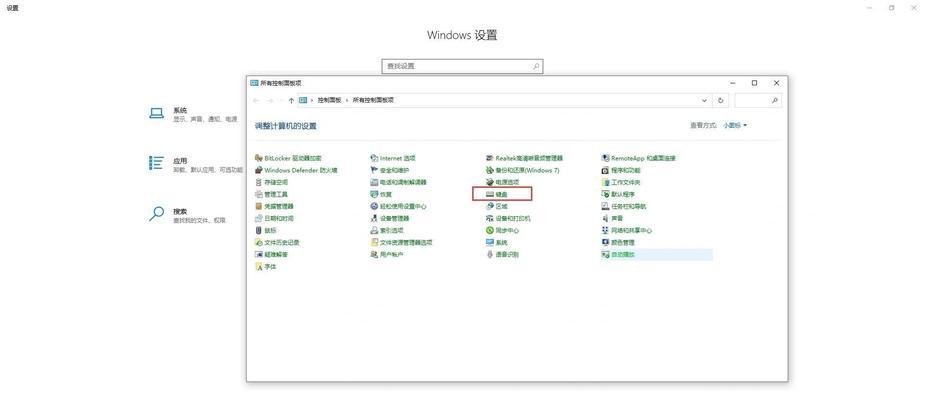Open 颜色管理 control panel item
Viewport: 925px width, 400px height.
618,242
